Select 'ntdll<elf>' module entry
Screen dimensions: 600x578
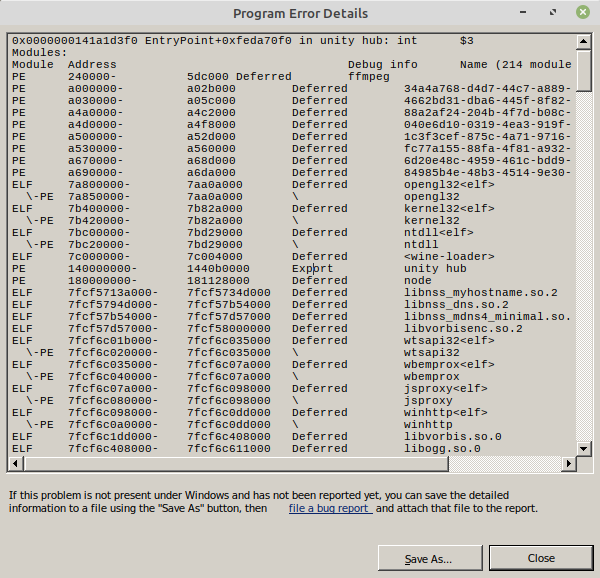point(439,233)
